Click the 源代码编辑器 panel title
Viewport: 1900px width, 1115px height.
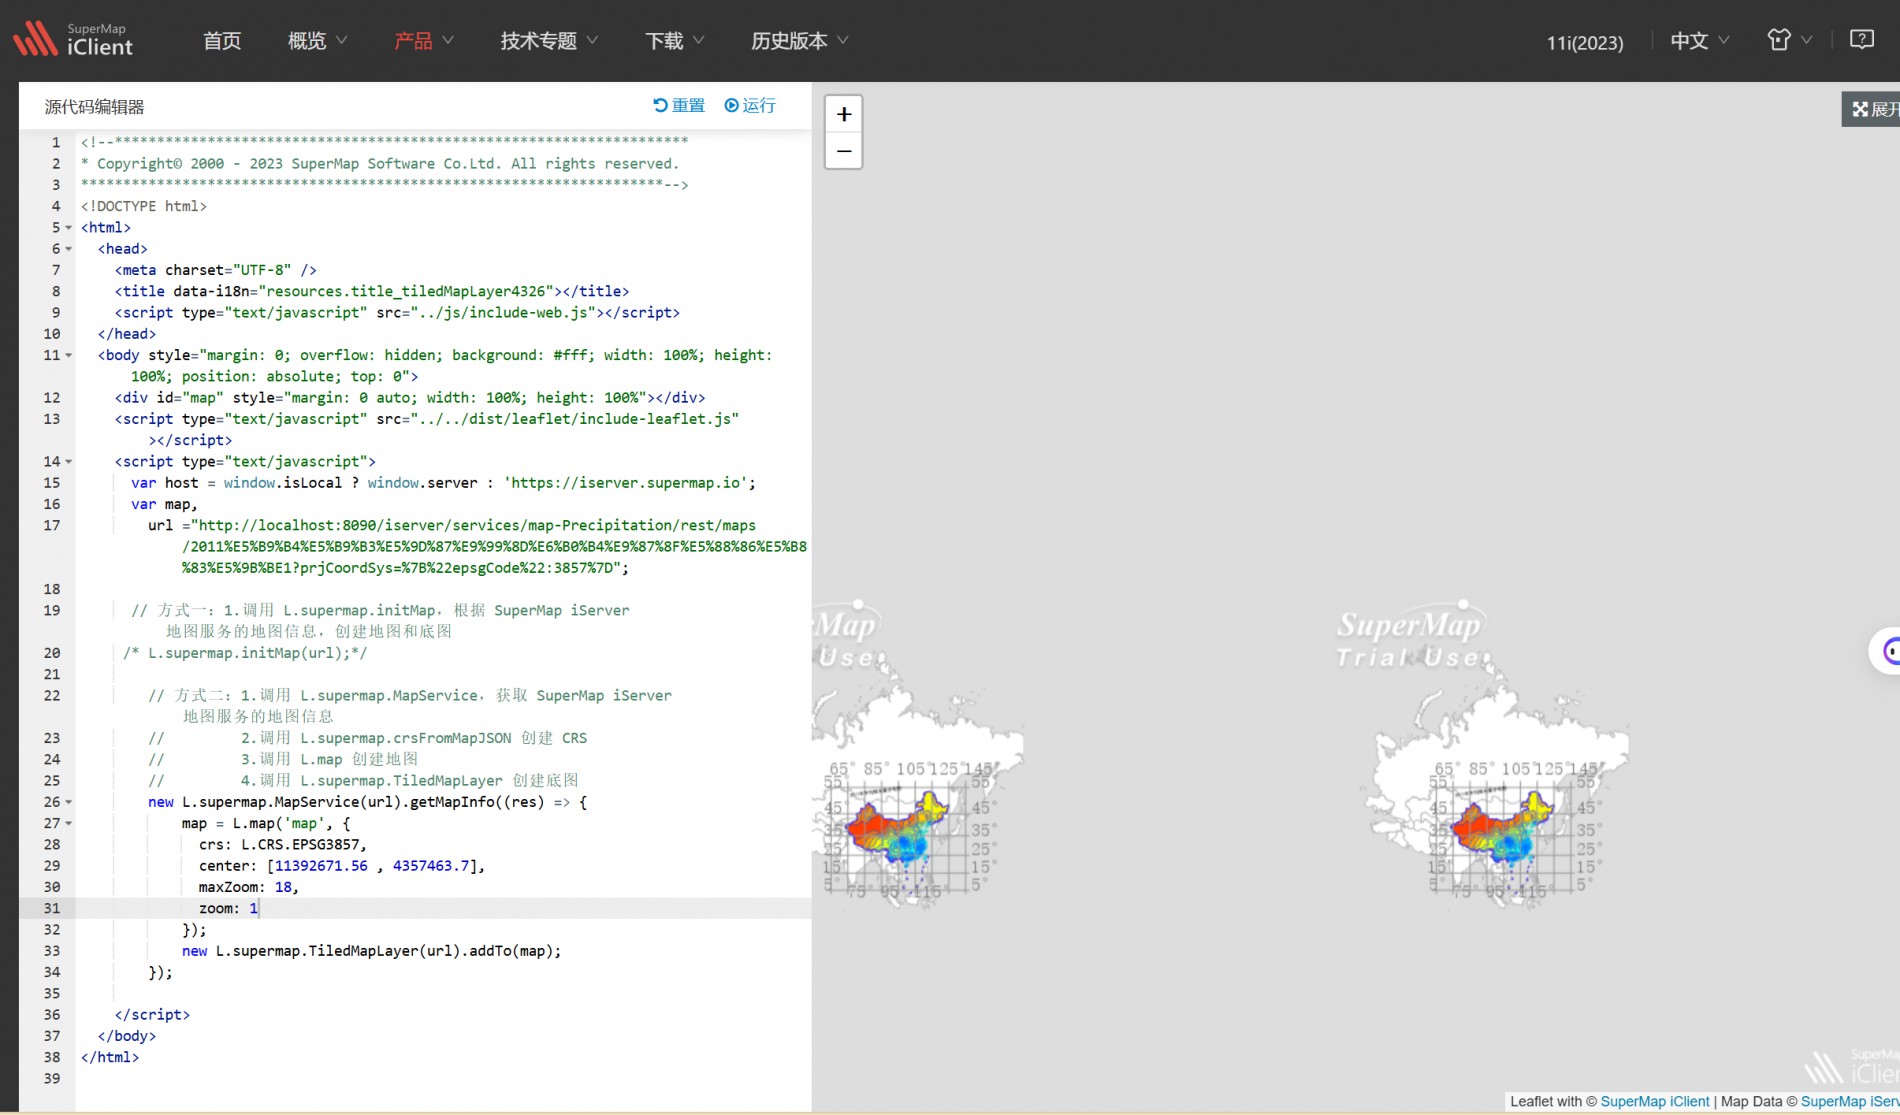coord(95,107)
